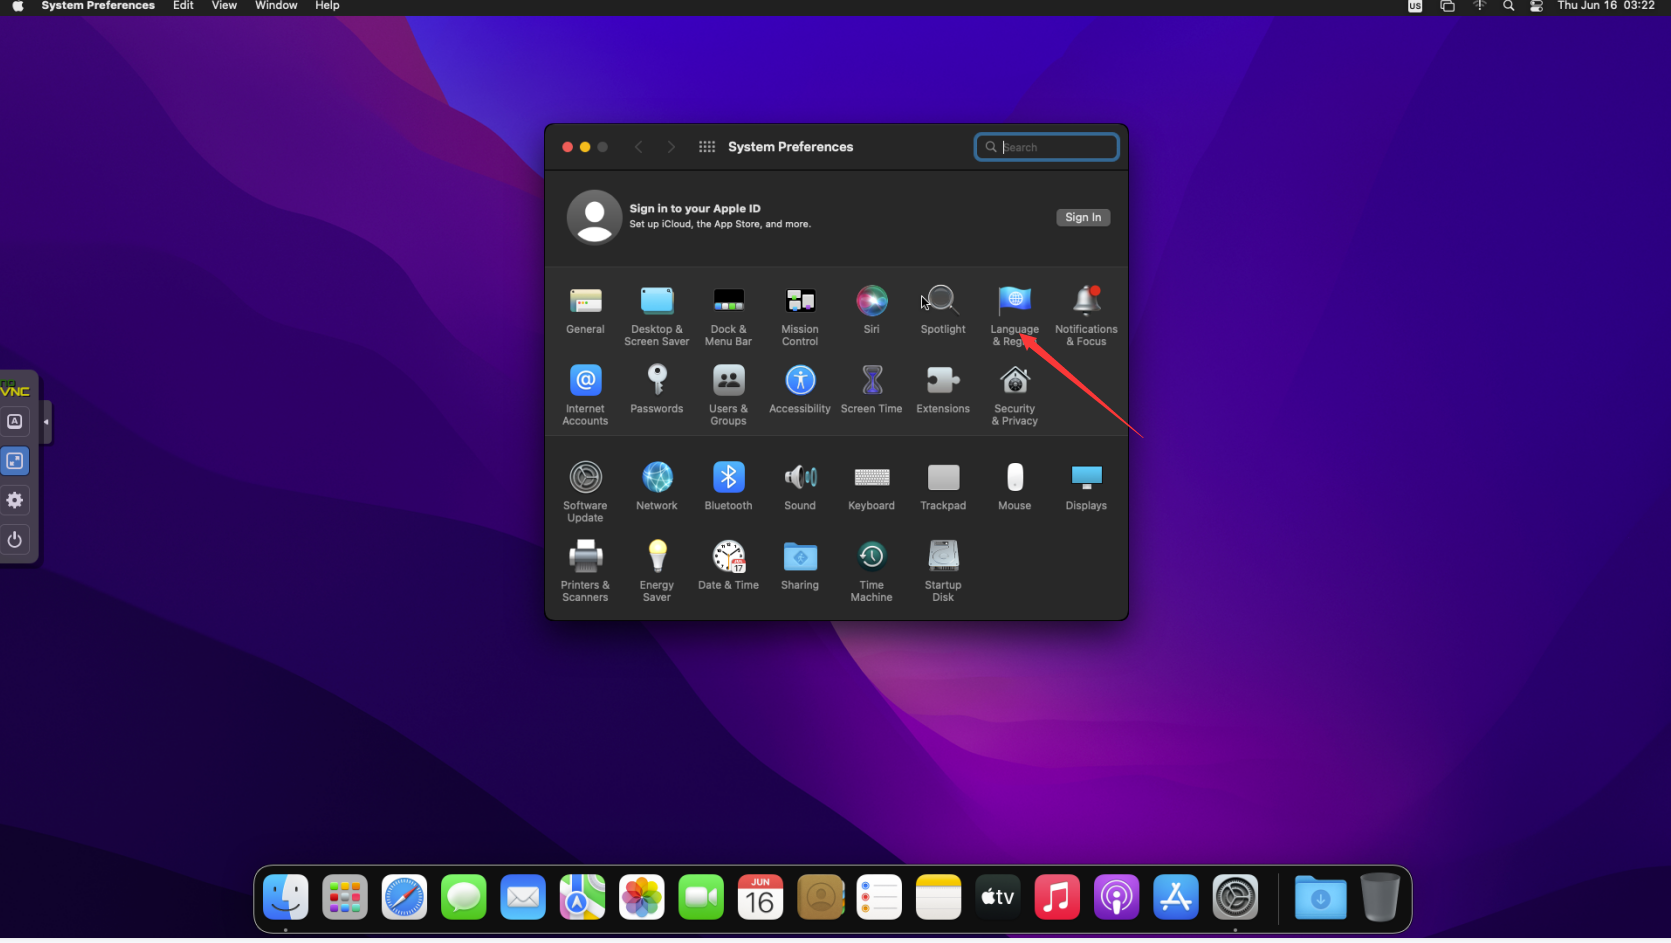
Task: Show all preferences grid button
Action: tap(707, 147)
